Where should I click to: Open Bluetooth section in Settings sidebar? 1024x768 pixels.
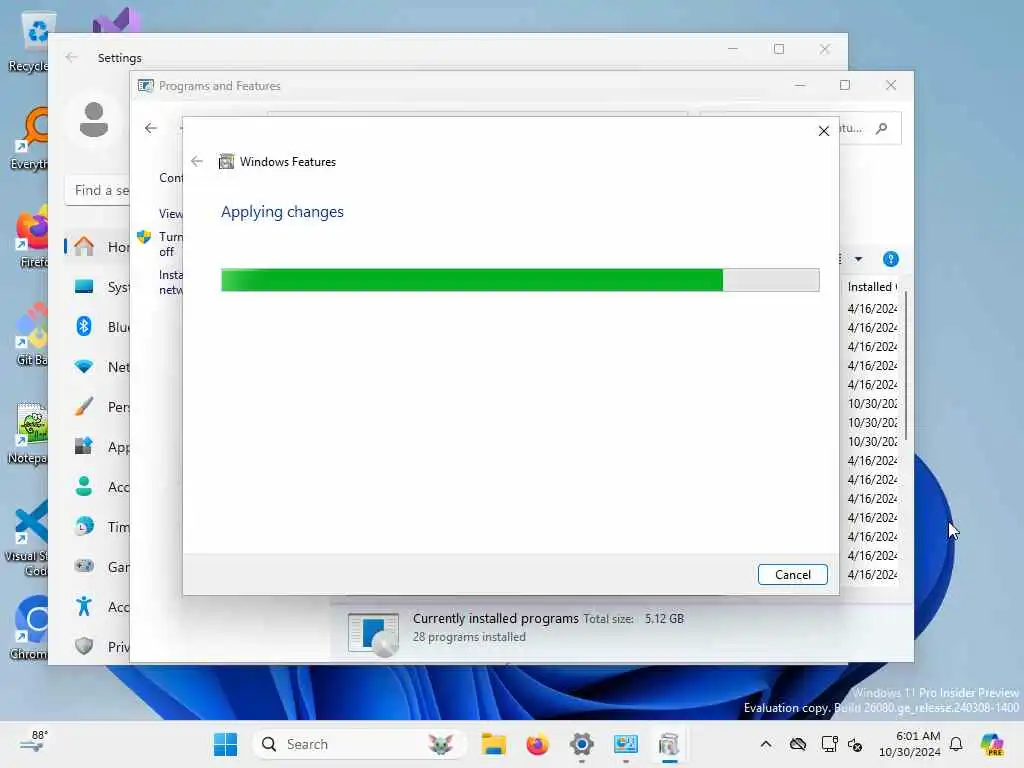pos(98,327)
